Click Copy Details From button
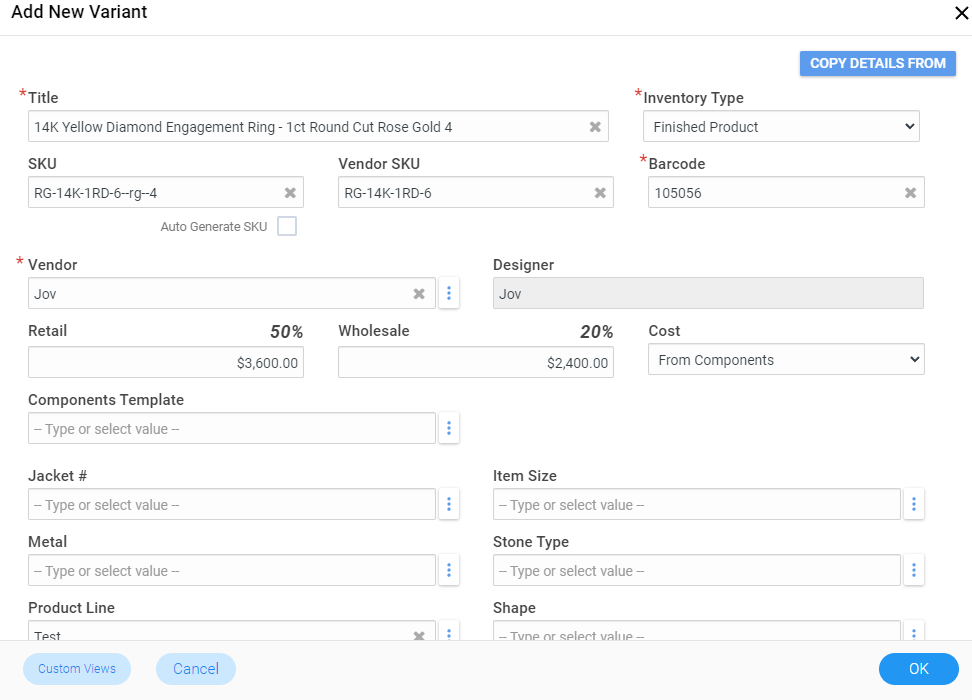Image resolution: width=972 pixels, height=700 pixels. coord(877,64)
